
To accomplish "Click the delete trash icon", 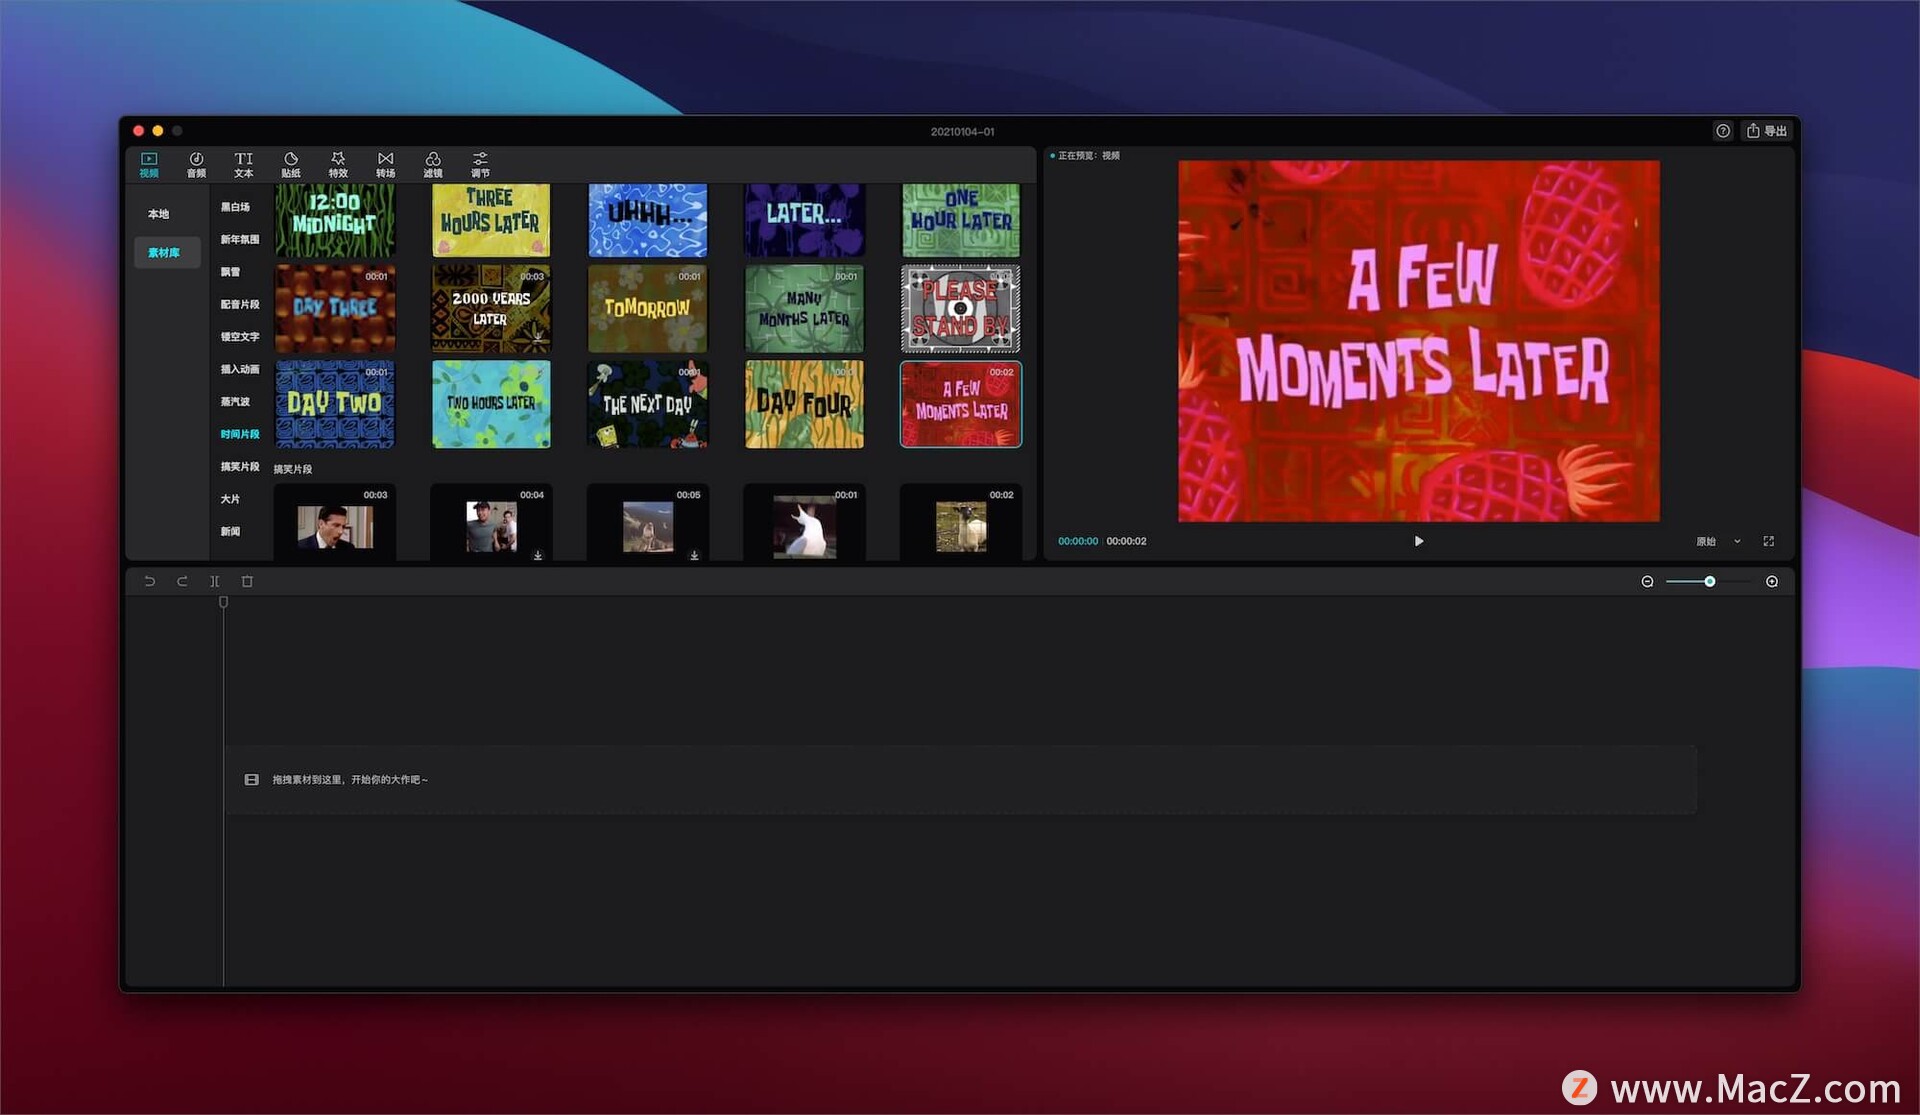I will pos(247,581).
